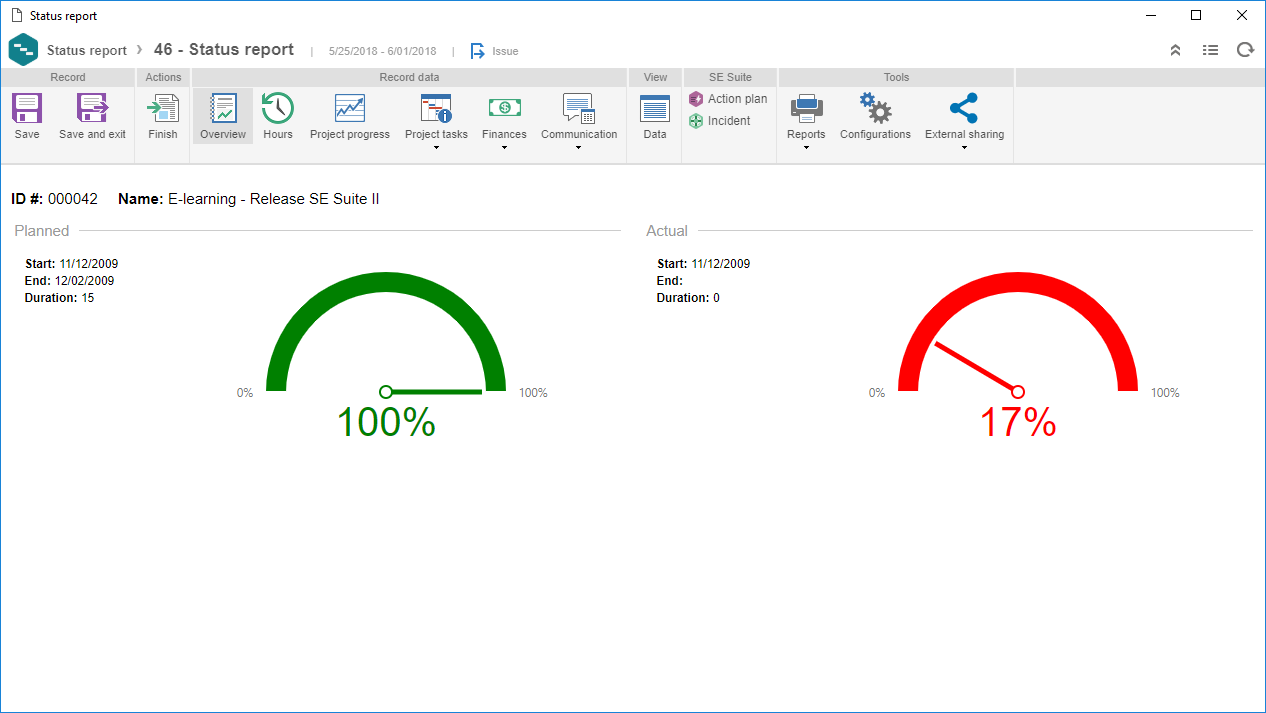
Task: Minimize the Status report window
Action: click(x=1150, y=15)
